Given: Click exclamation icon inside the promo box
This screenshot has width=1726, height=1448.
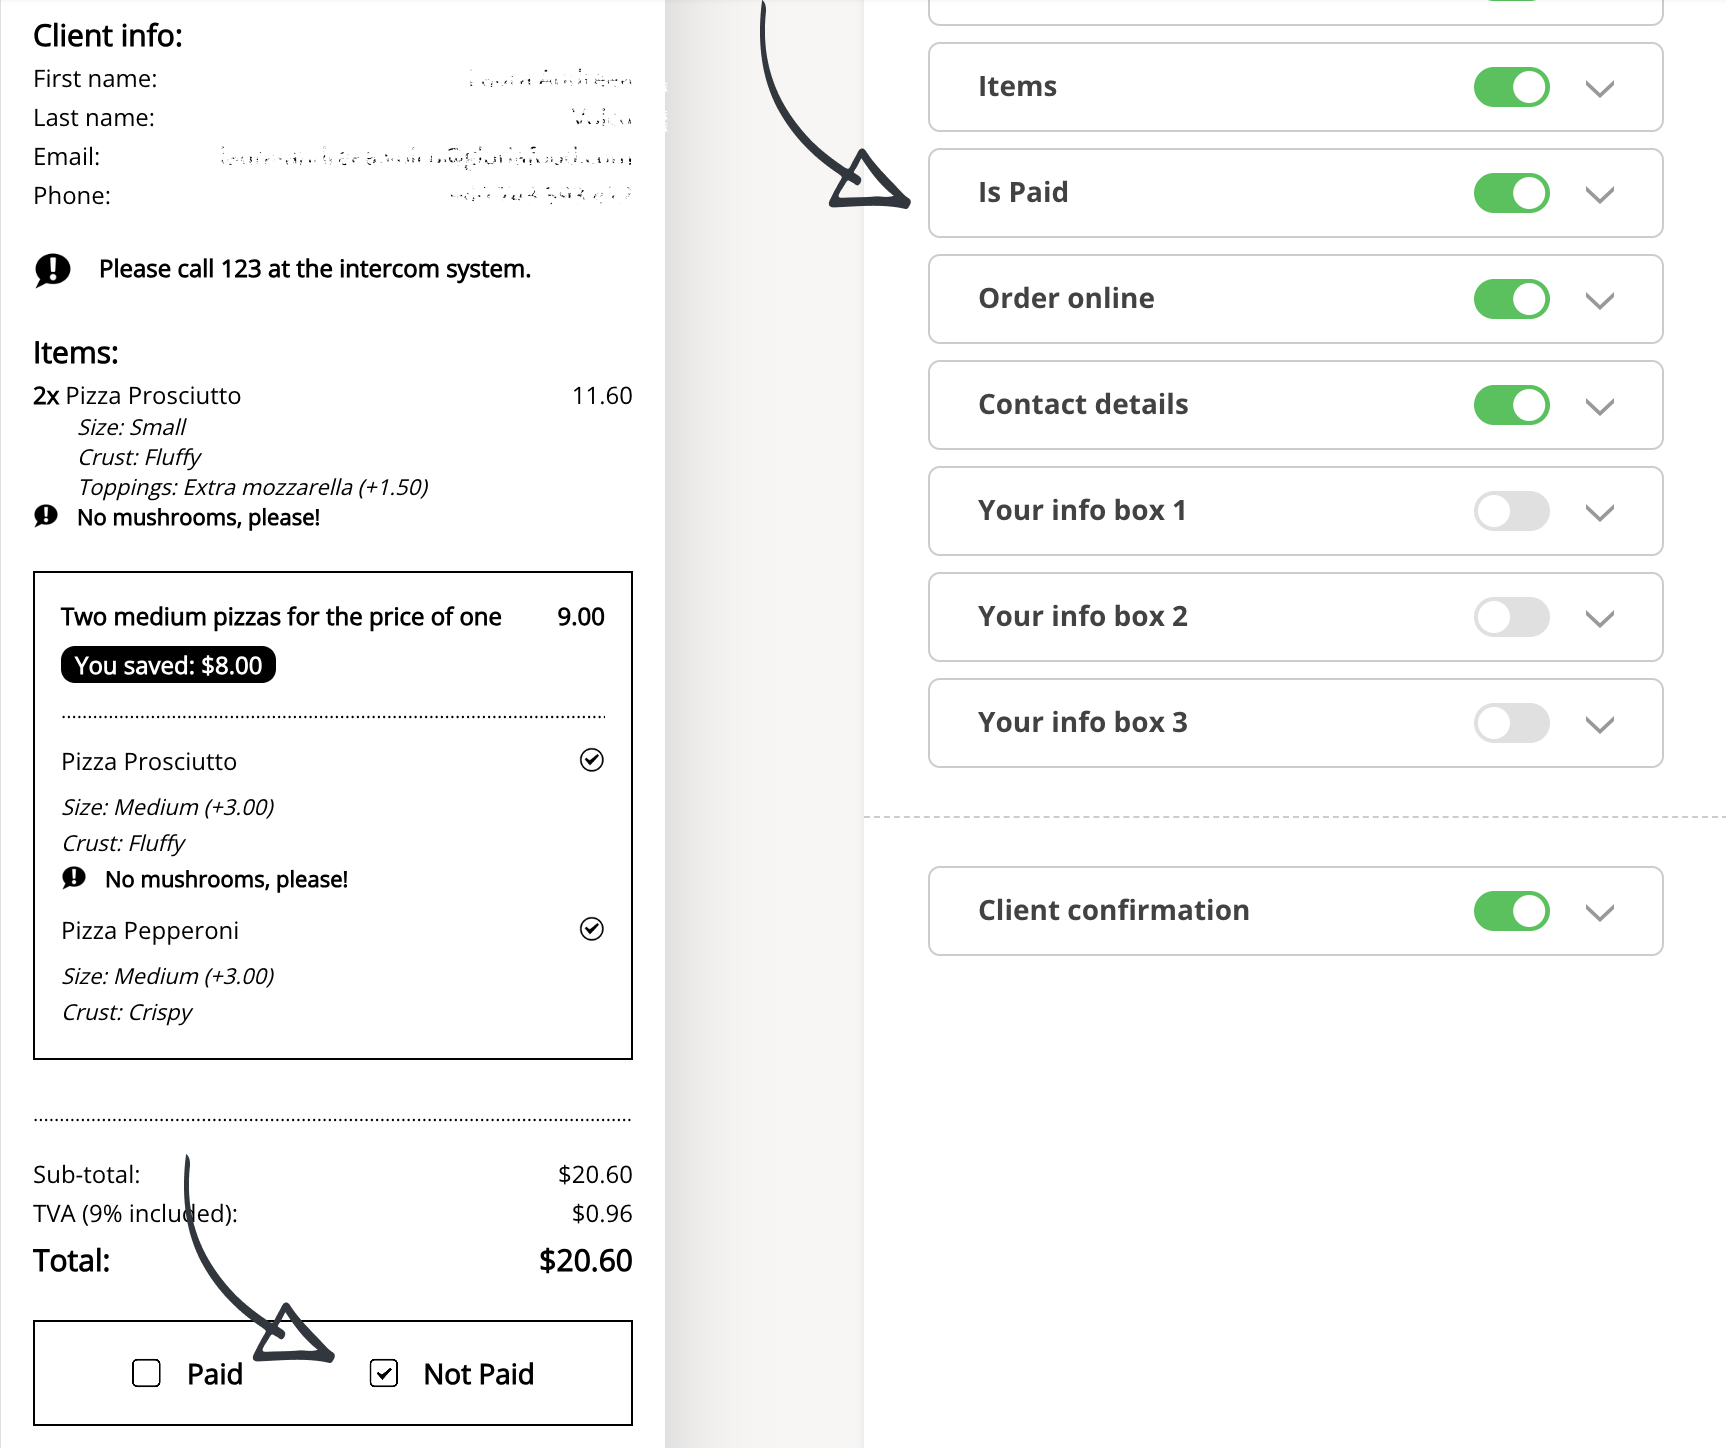Looking at the screenshot, I should tap(74, 878).
